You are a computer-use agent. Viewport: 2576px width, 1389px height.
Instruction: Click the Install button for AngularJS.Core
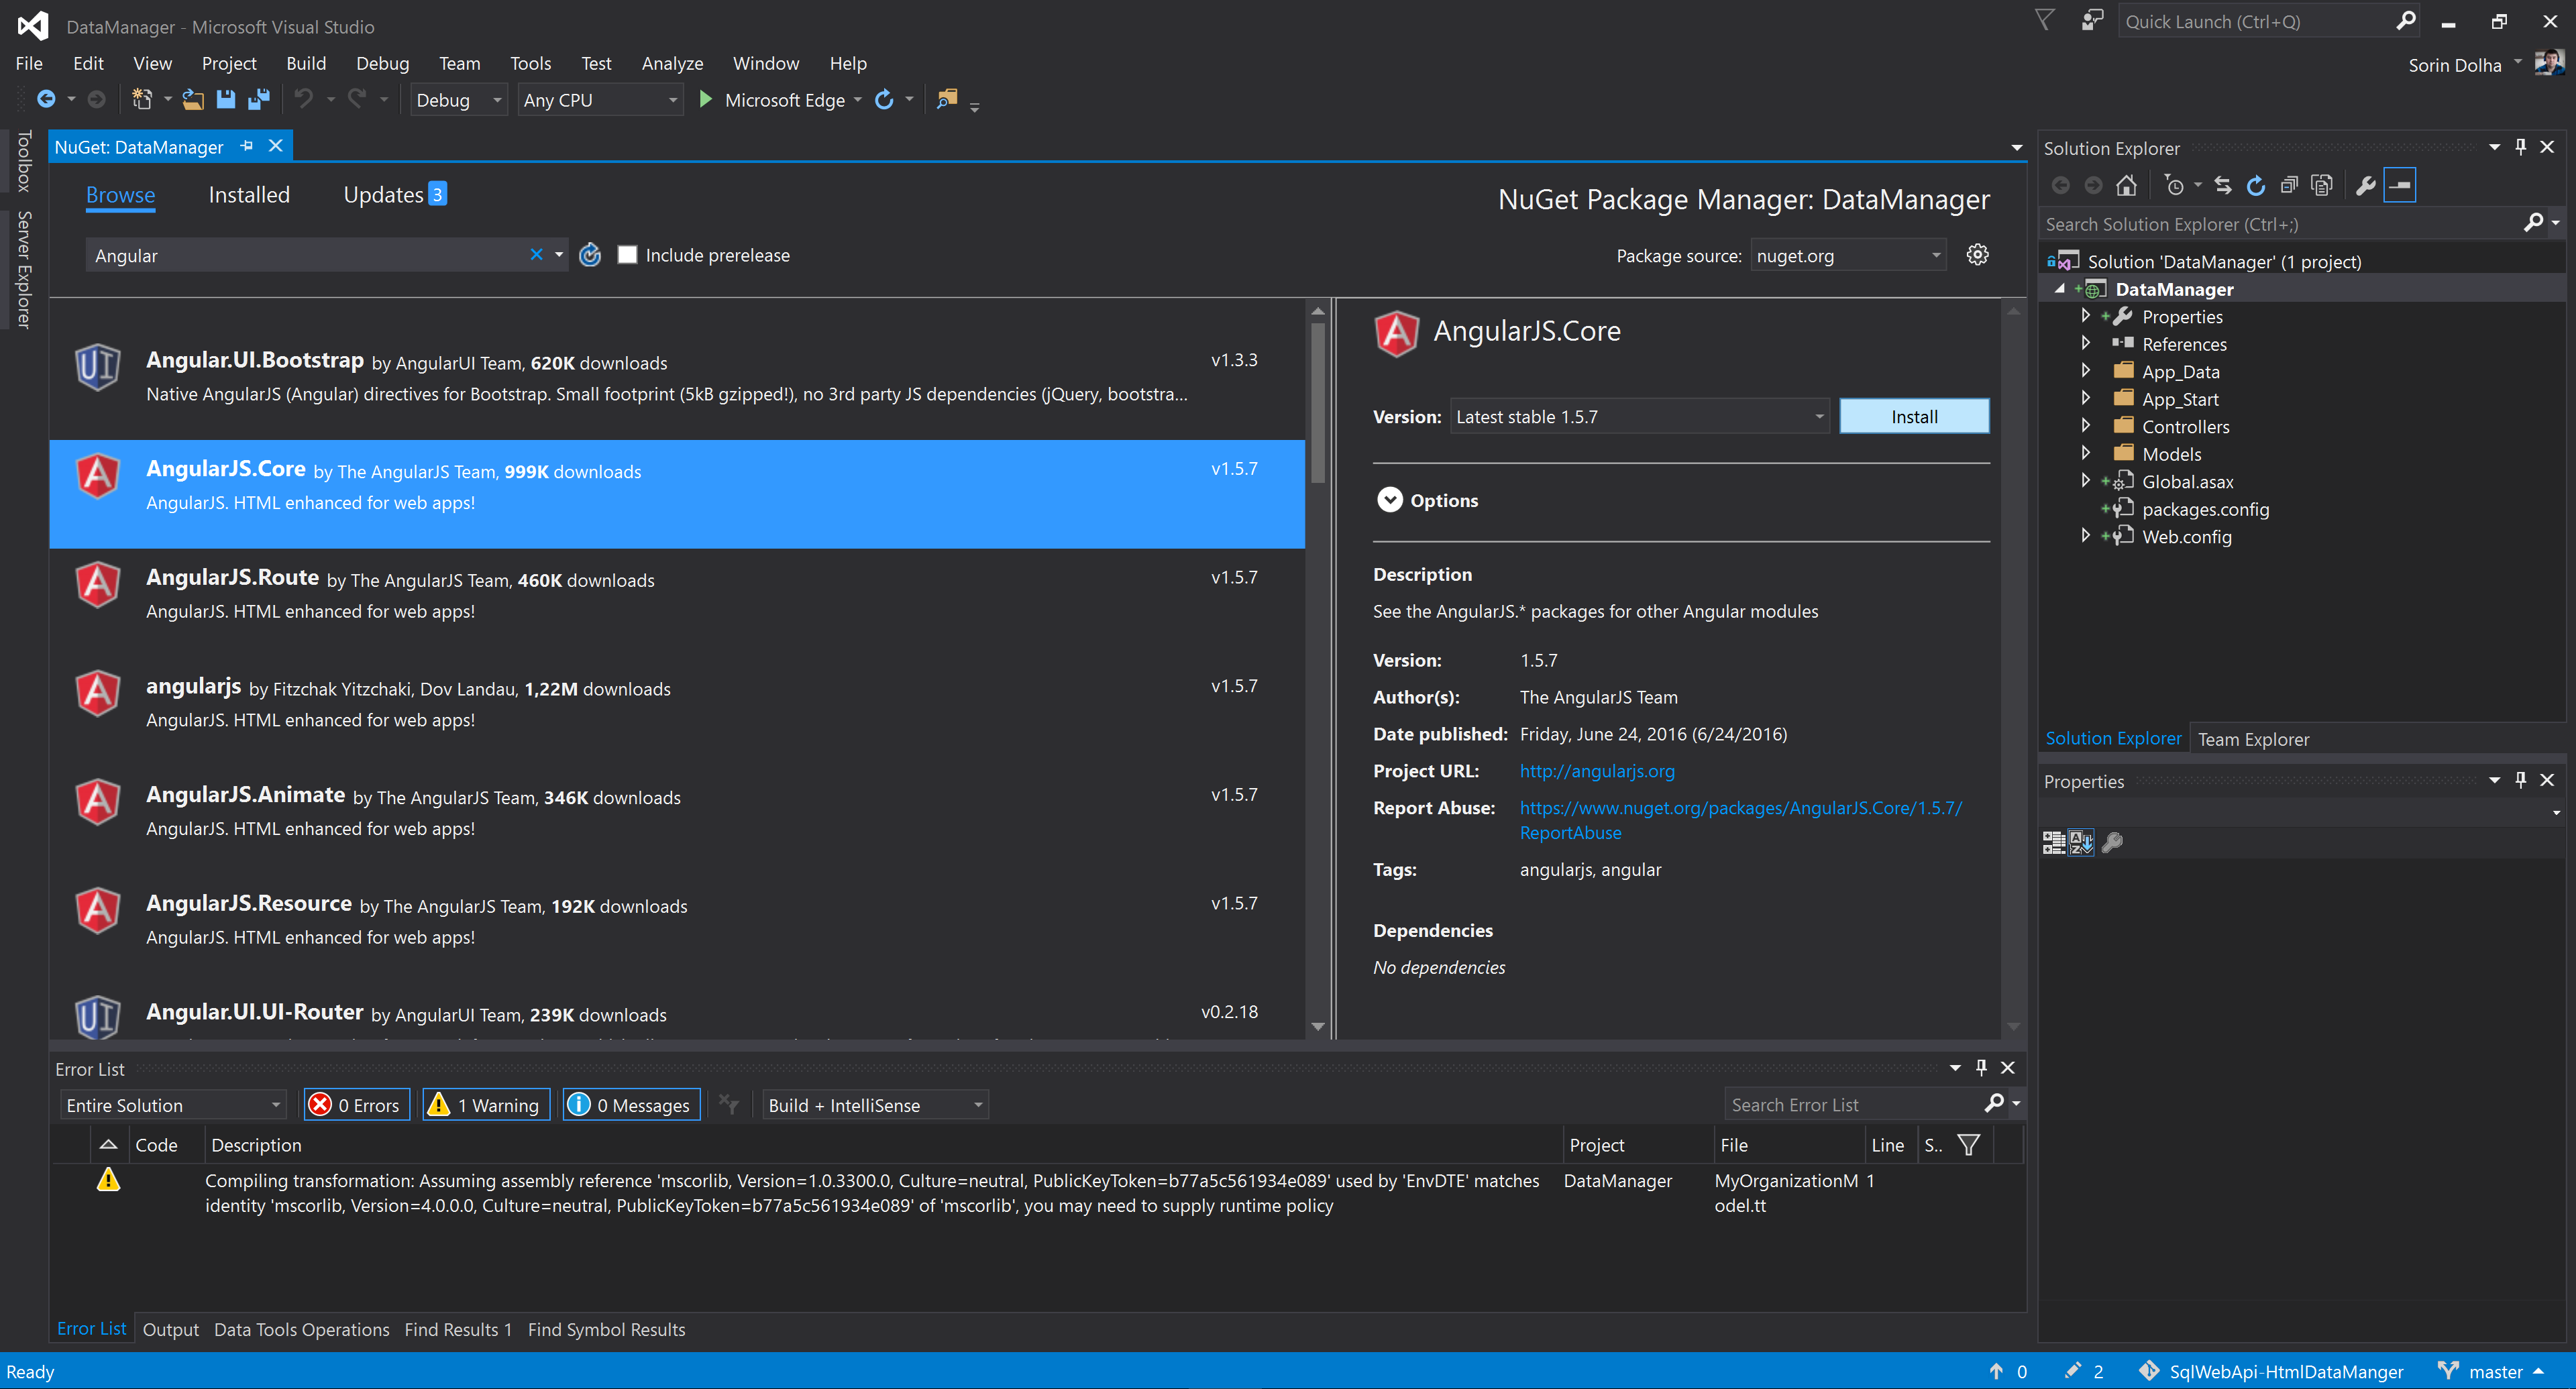[1913, 417]
